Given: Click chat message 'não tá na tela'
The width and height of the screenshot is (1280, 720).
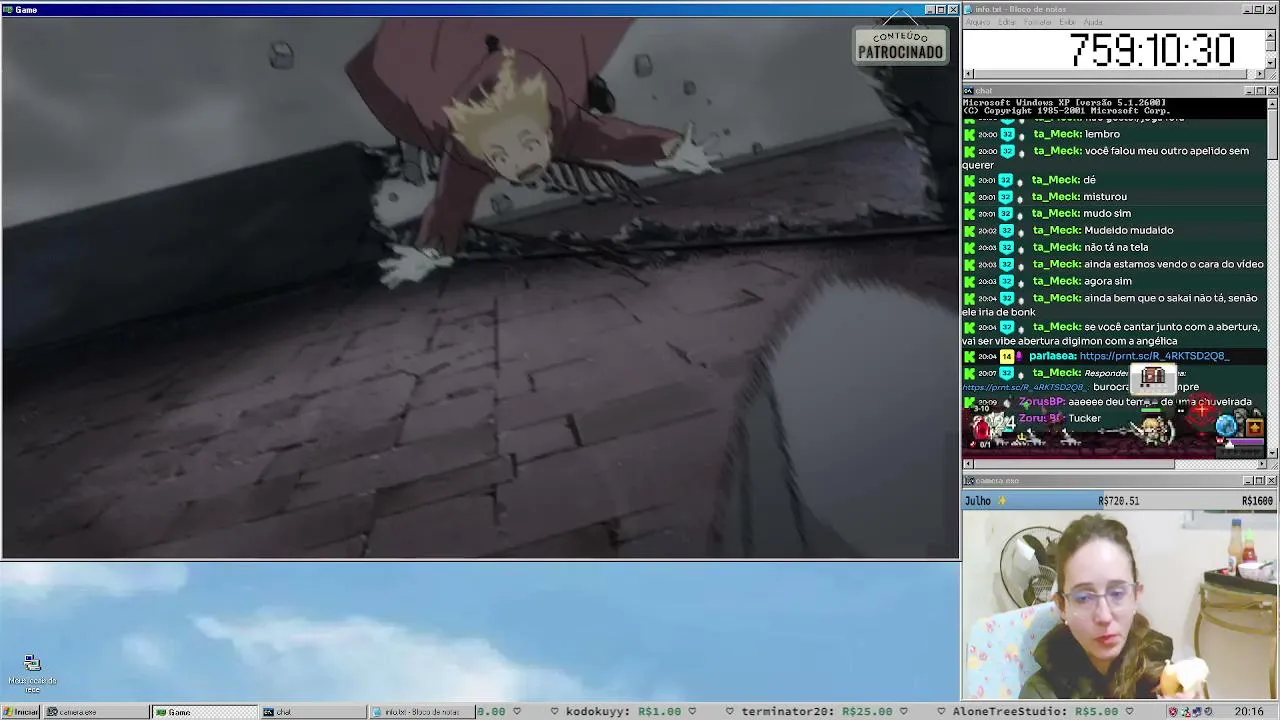Looking at the screenshot, I should point(1116,248).
